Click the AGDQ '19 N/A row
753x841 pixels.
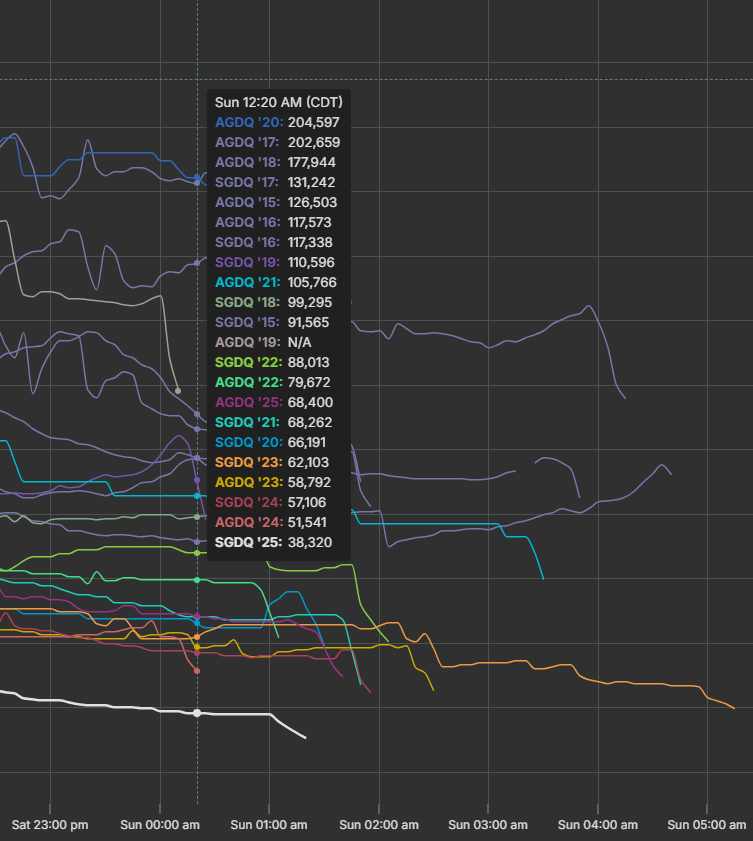pyautogui.click(x=263, y=342)
